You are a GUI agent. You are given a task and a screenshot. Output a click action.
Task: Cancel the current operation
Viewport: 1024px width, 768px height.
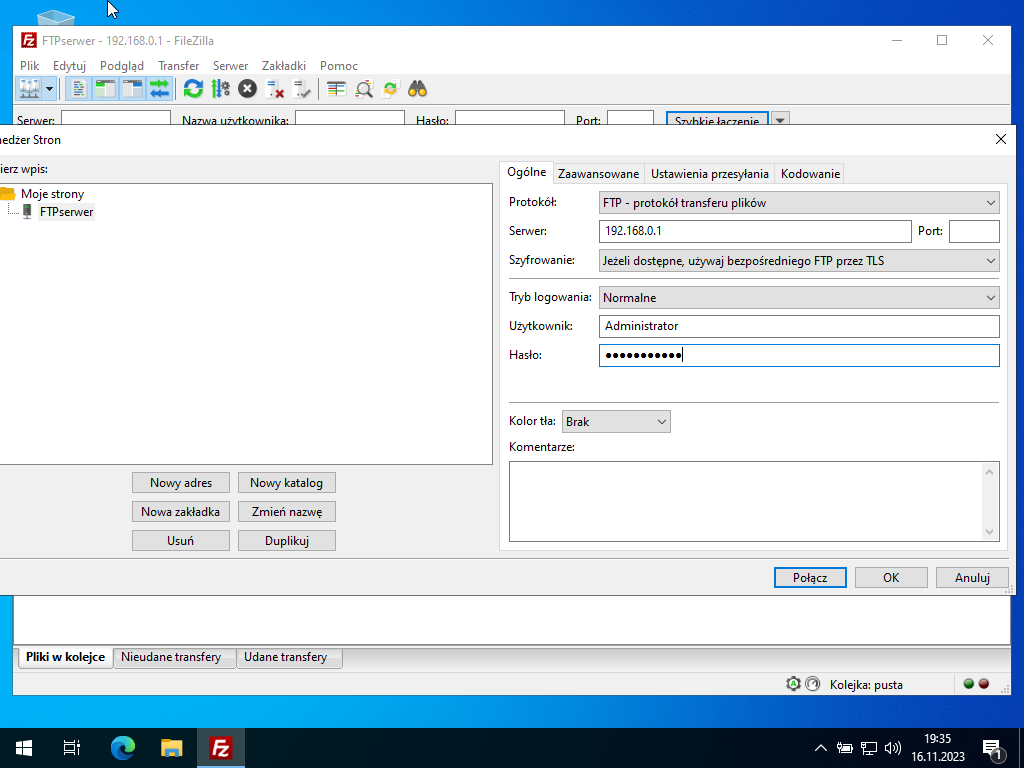(248, 89)
